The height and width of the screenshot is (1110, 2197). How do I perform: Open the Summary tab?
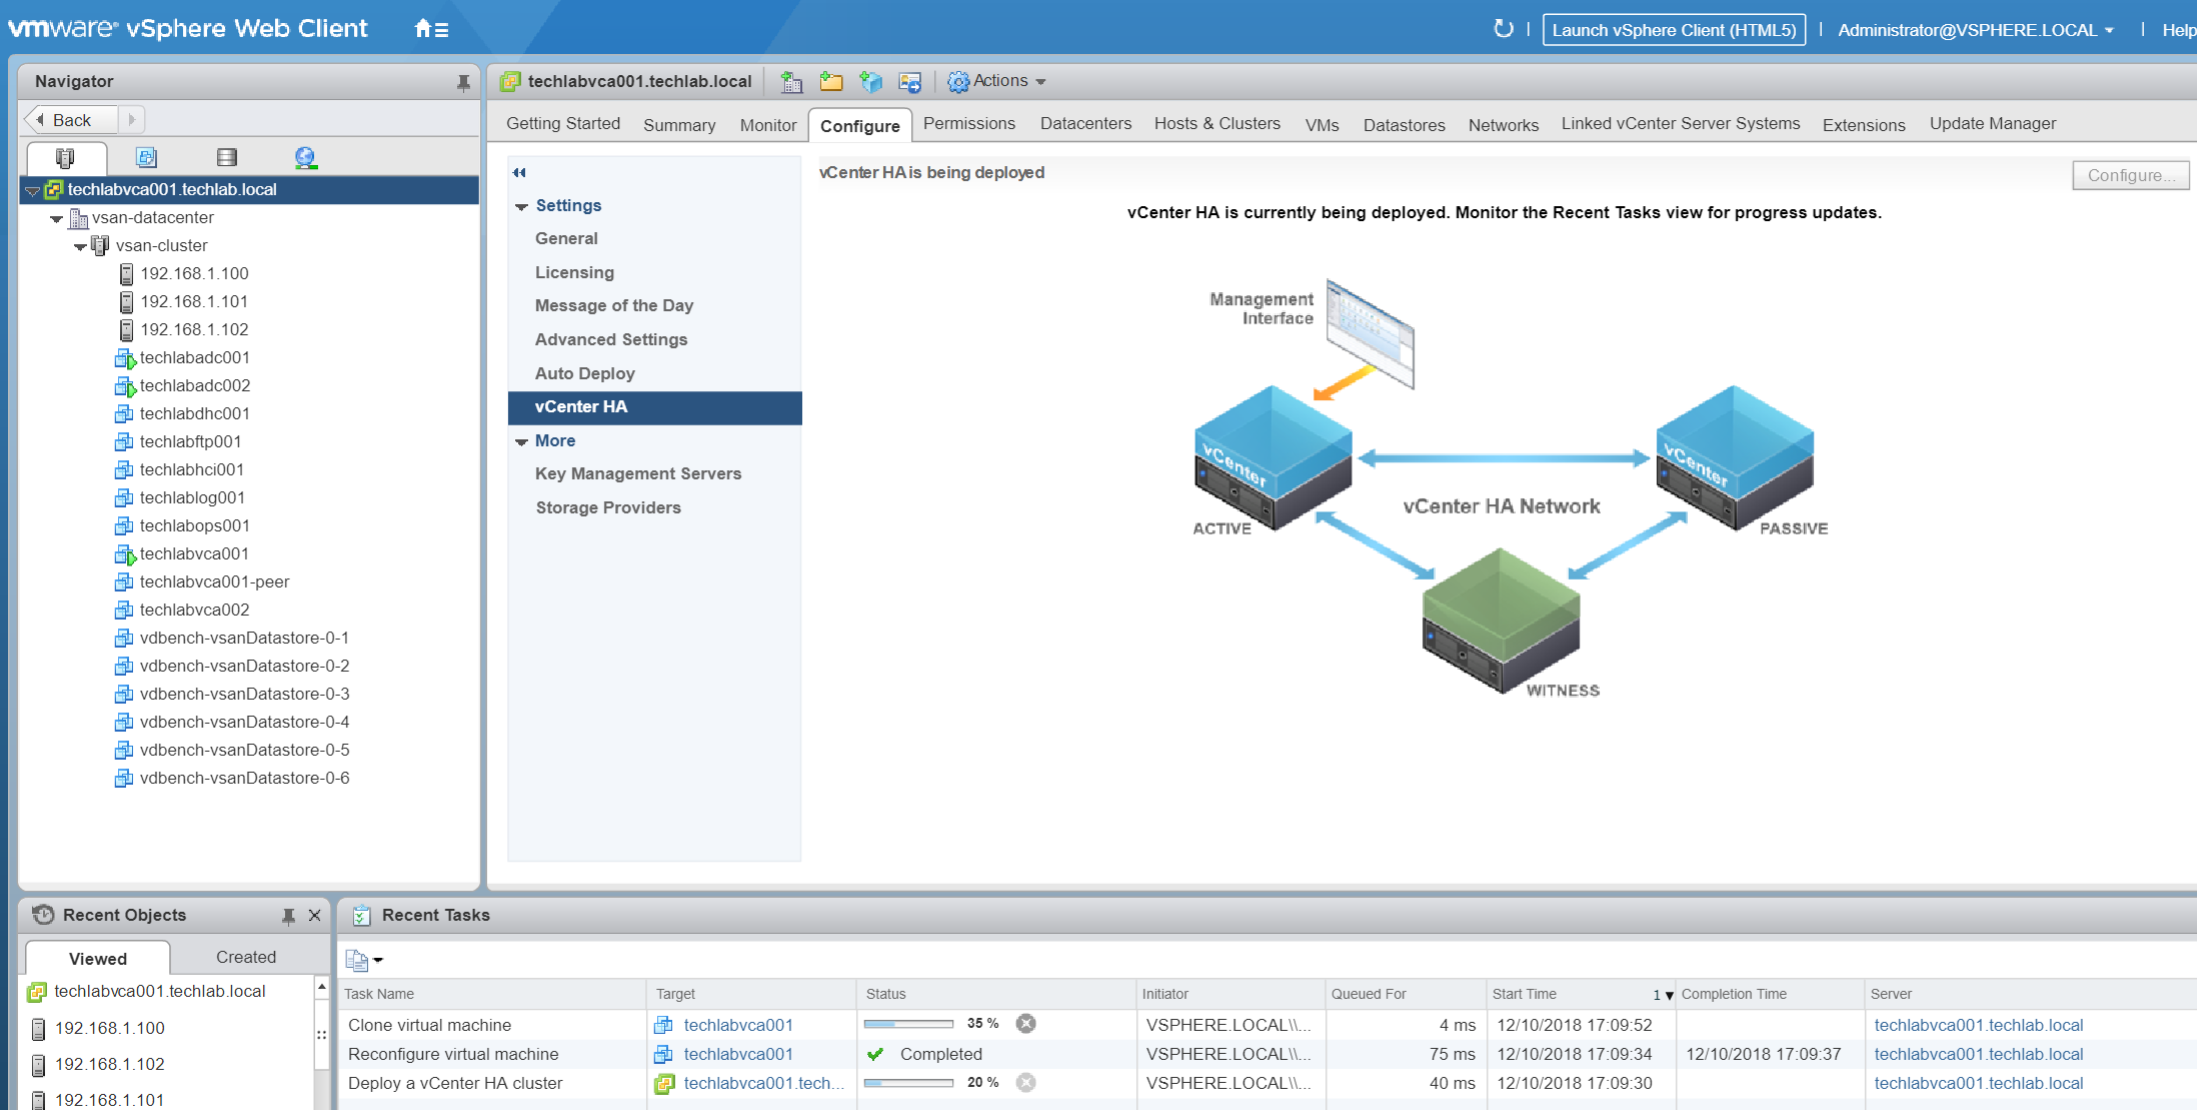click(679, 125)
